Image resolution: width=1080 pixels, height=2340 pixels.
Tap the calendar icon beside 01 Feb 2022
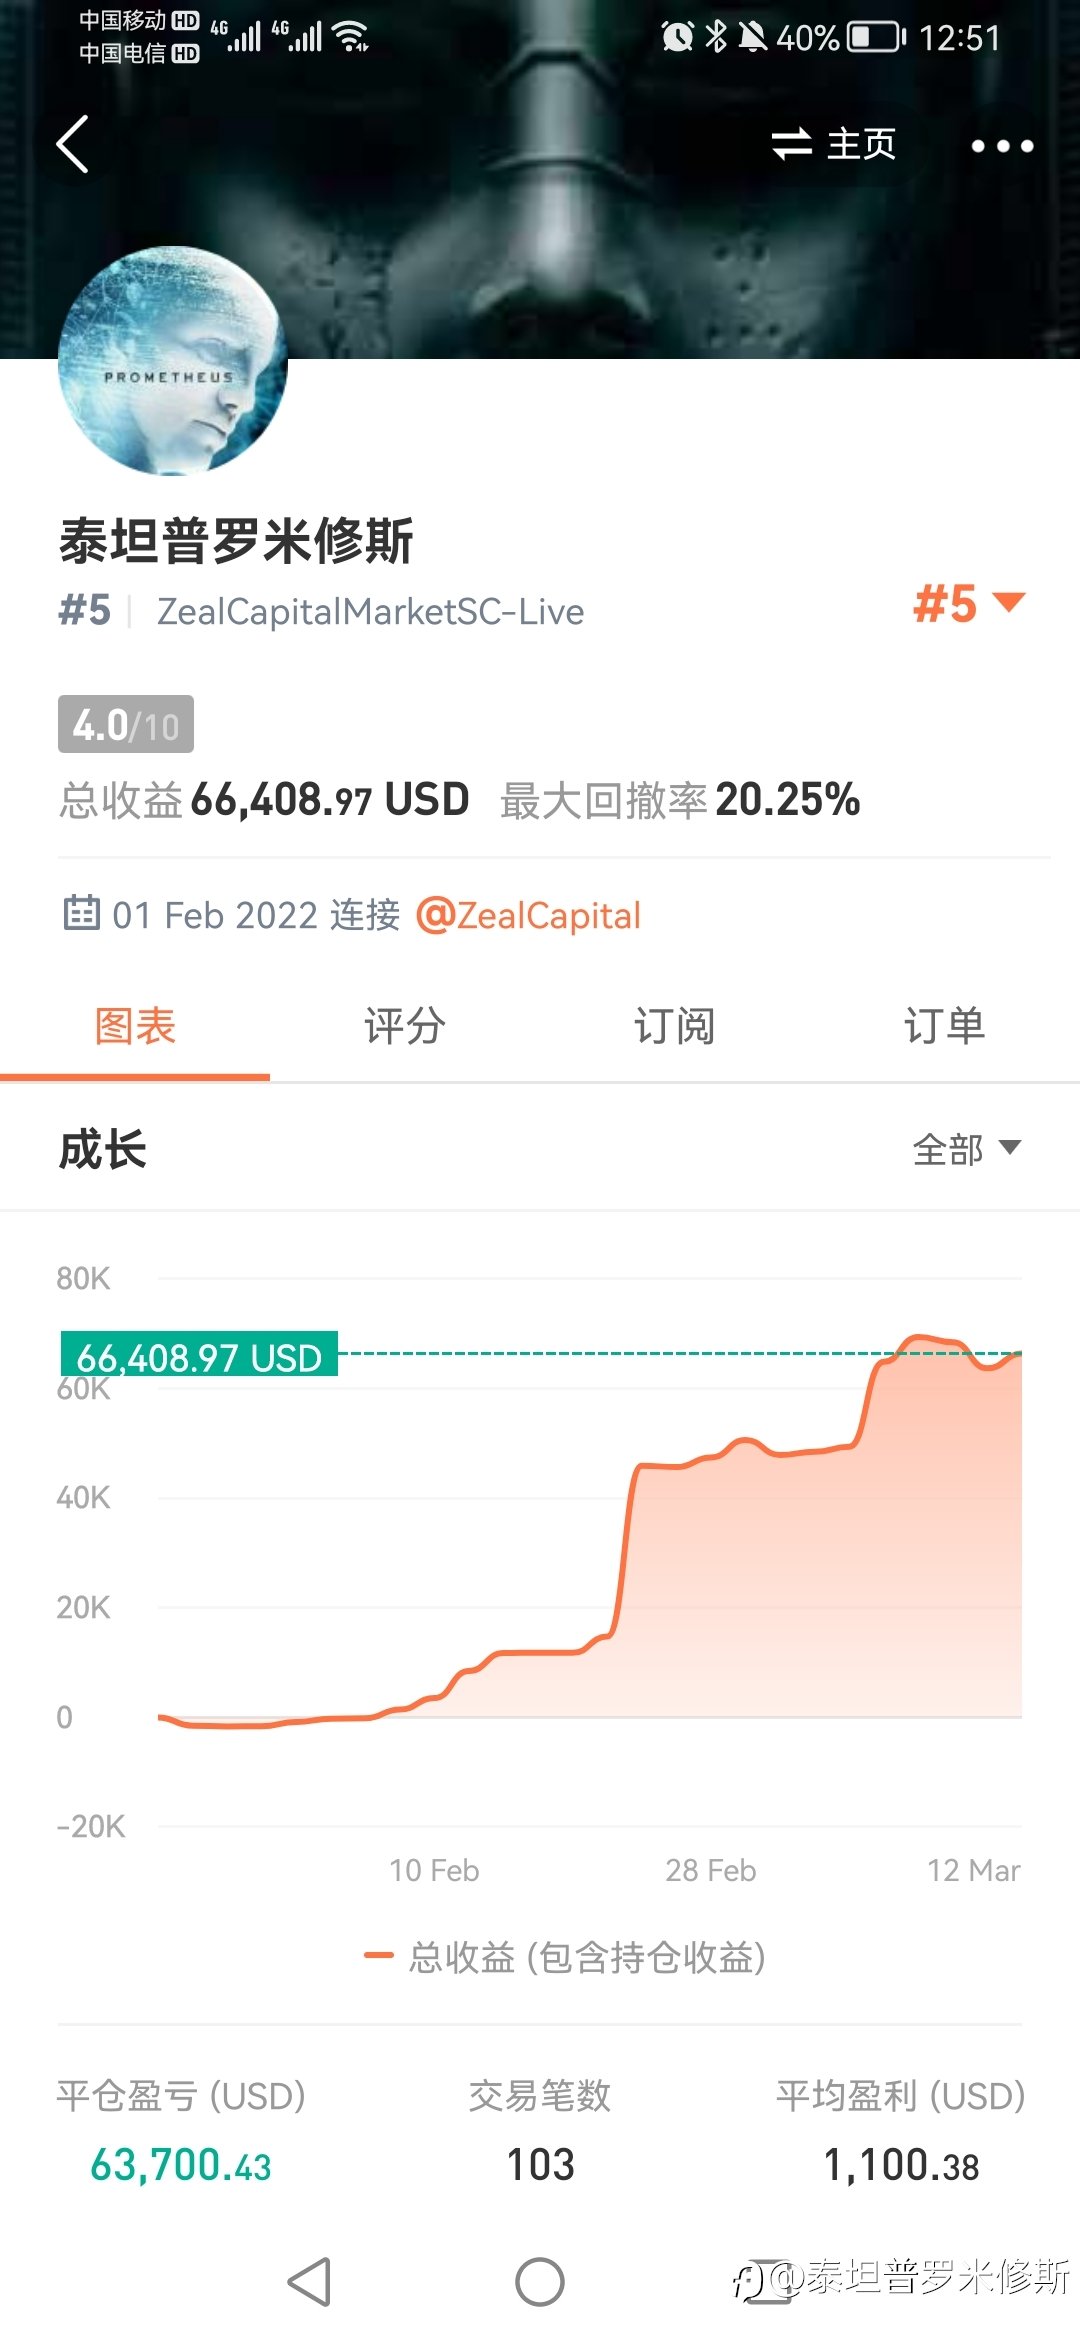pyautogui.click(x=81, y=913)
